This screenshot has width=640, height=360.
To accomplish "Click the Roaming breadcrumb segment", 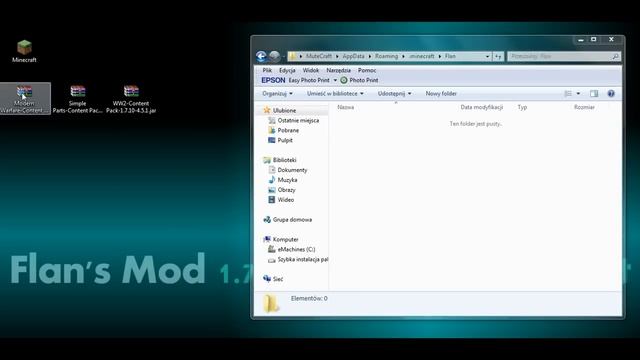I will click(x=387, y=56).
